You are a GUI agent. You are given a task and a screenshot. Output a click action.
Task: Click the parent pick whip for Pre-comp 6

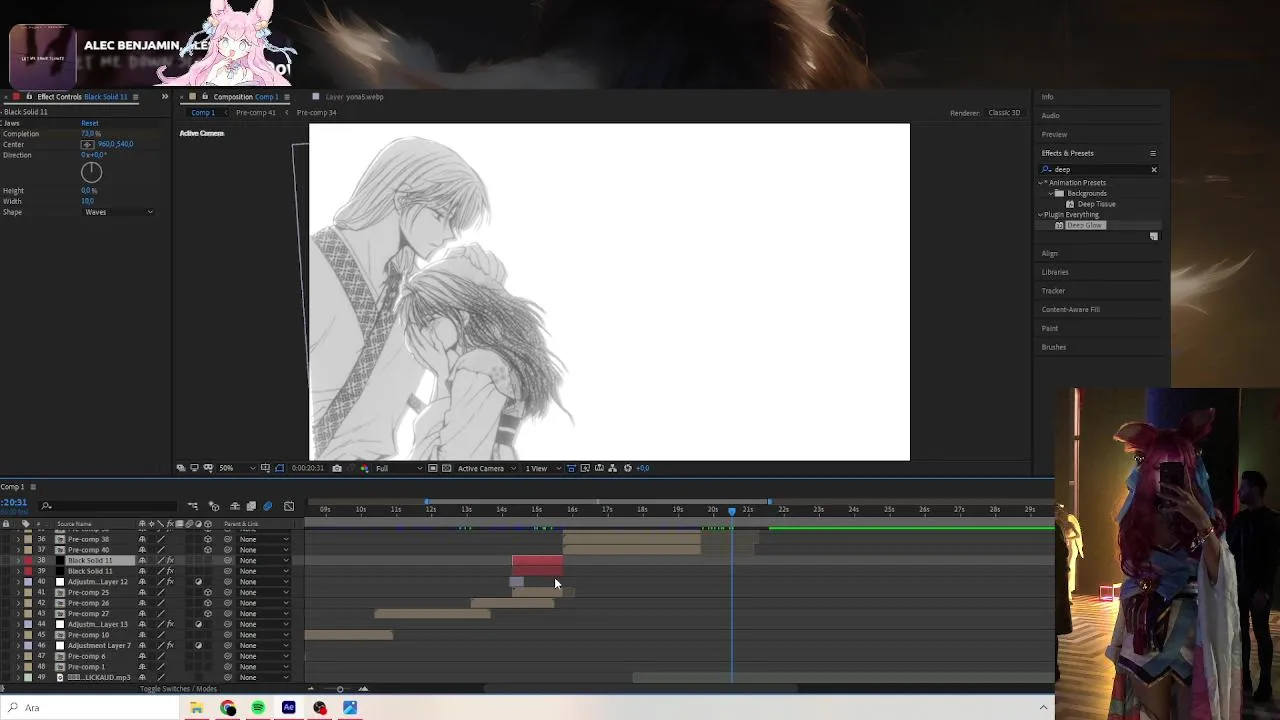[x=227, y=656]
